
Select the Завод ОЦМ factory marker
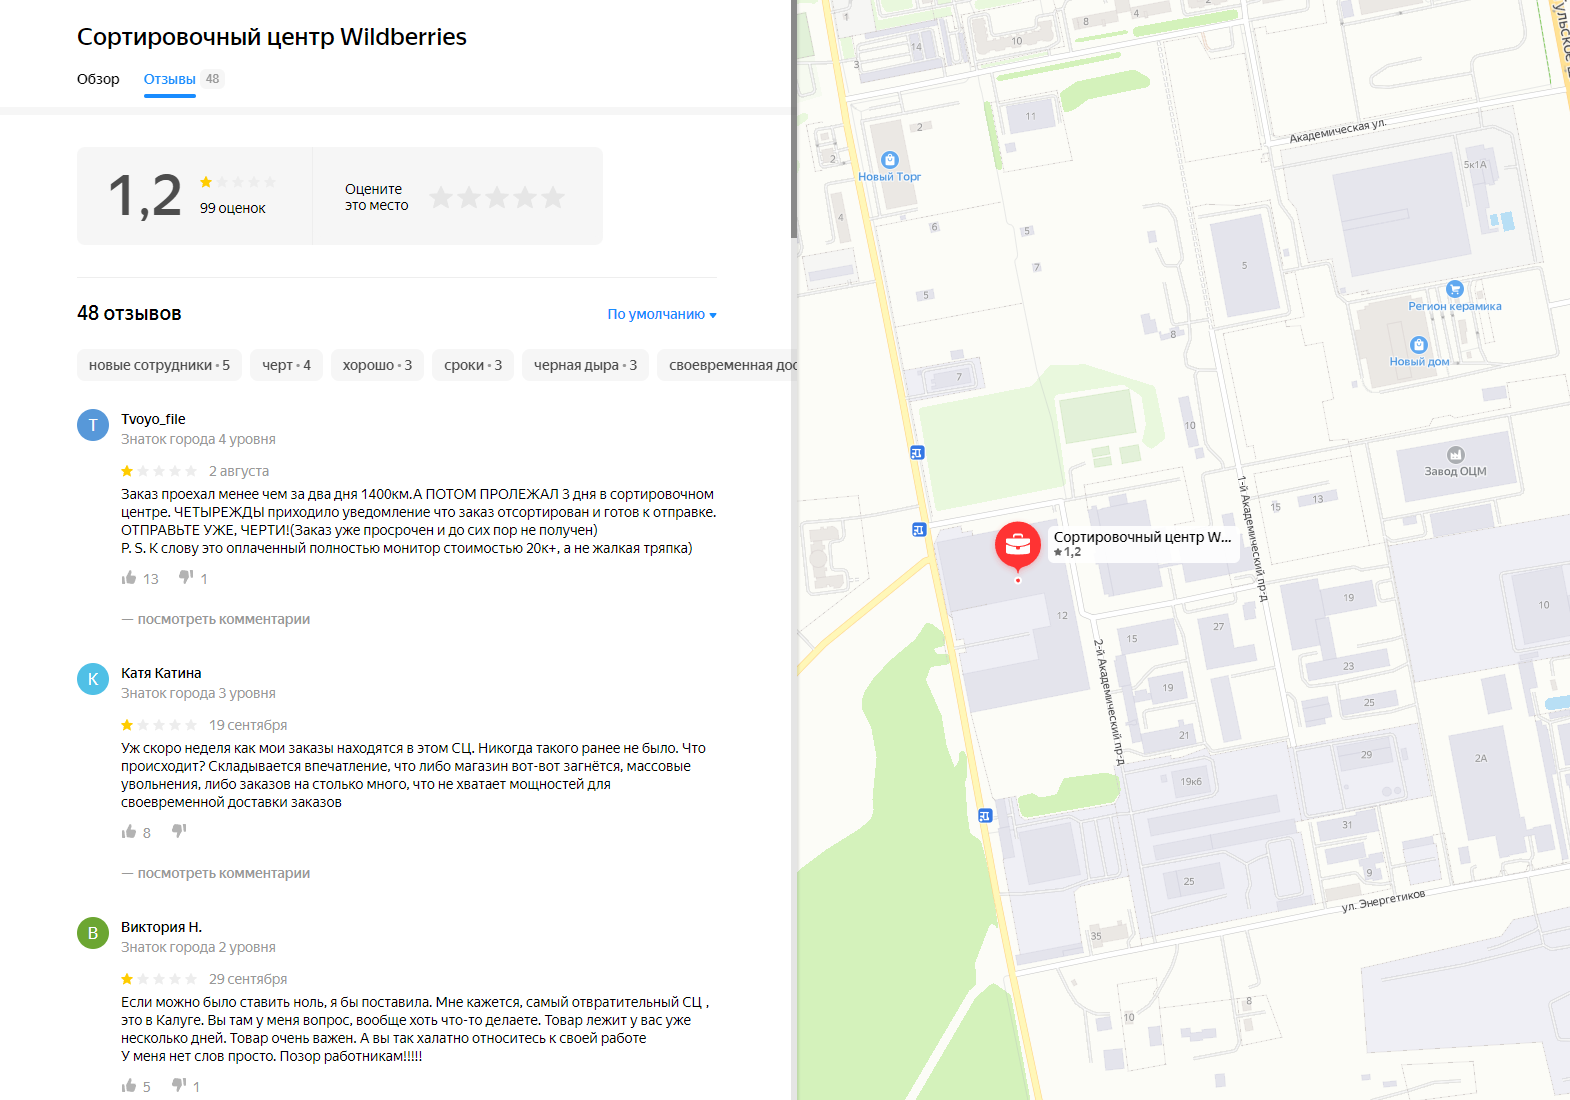coord(1456,455)
